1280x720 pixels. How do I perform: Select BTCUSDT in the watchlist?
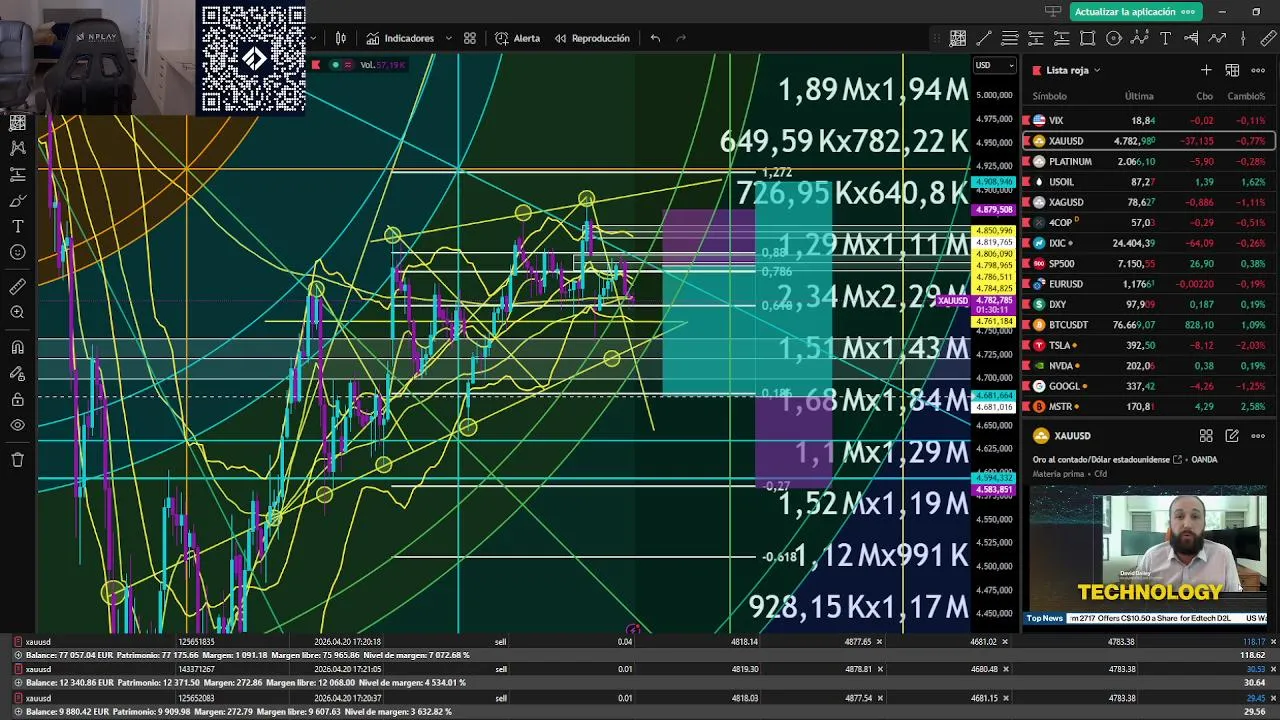click(x=1149, y=325)
